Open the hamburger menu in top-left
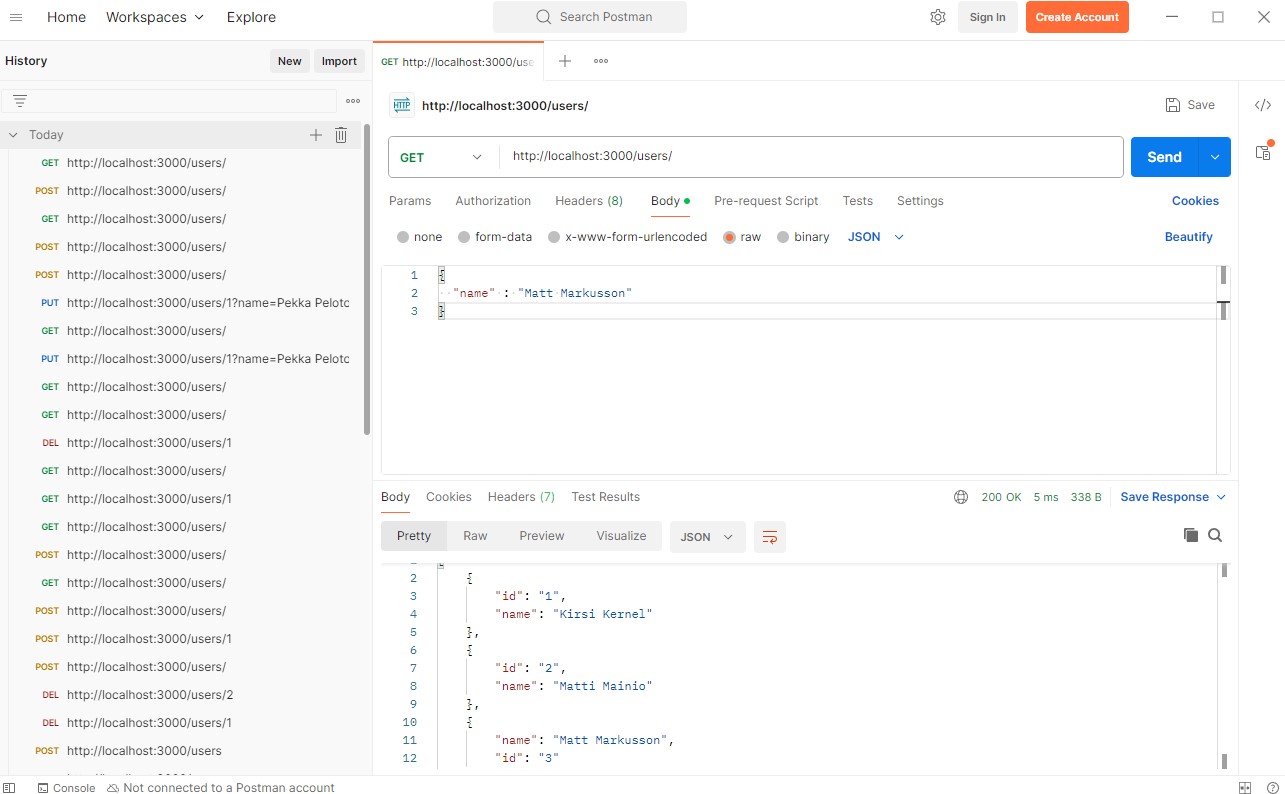The width and height of the screenshot is (1285, 794). (16, 17)
